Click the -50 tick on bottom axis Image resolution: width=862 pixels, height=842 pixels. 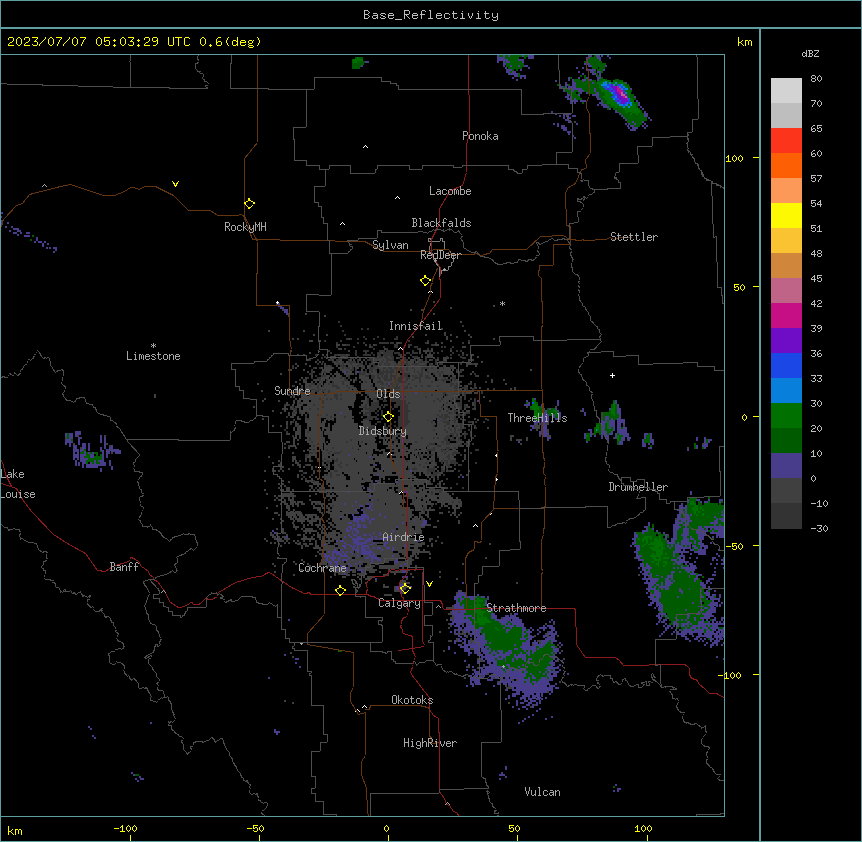[x=256, y=828]
